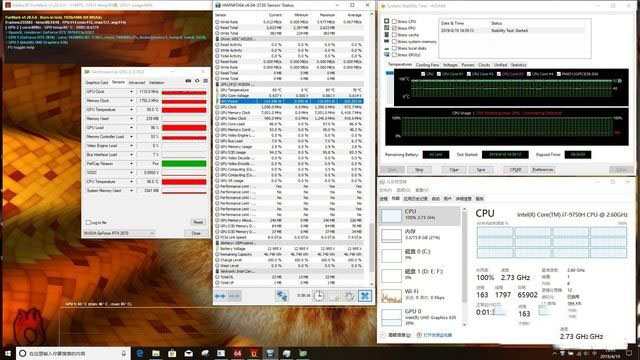Open Cooling Fans tab in AIDA64
Image resolution: width=640 pixels, height=360 pixels.
tap(427, 65)
